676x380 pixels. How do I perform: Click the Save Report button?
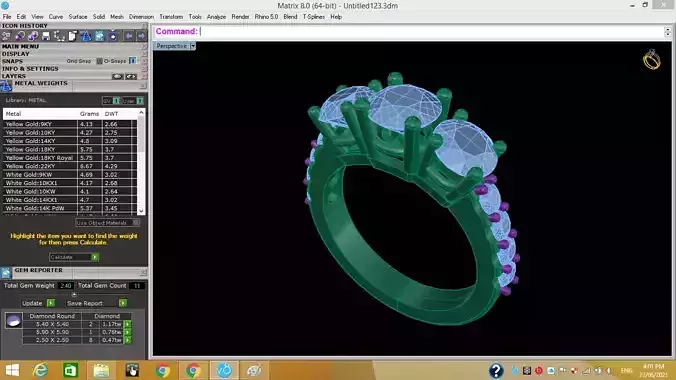(97, 303)
